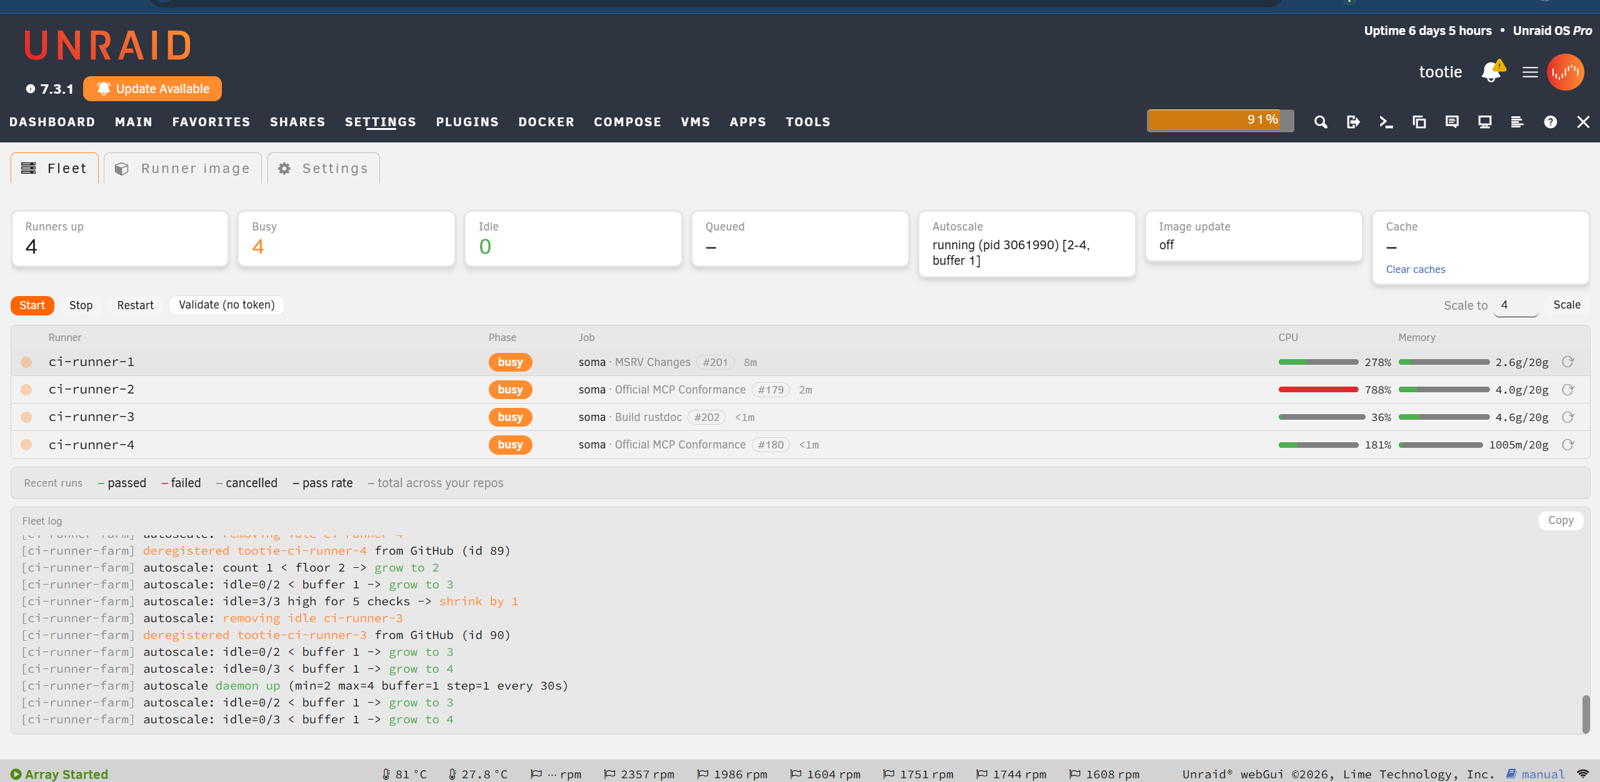1600x782 pixels.
Task: Navigate to the Plugins menu
Action: point(467,122)
